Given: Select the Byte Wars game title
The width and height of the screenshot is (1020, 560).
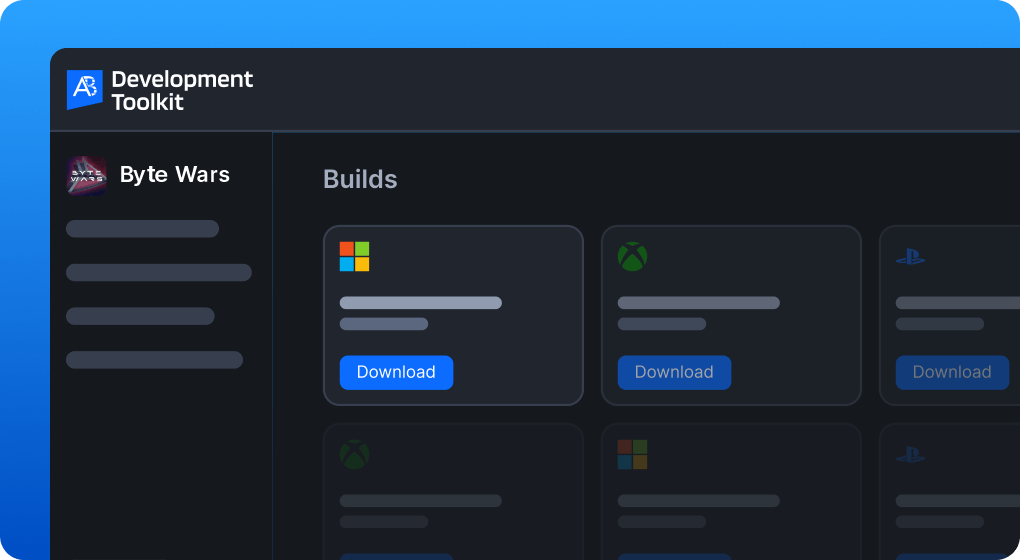Looking at the screenshot, I should 175,174.
